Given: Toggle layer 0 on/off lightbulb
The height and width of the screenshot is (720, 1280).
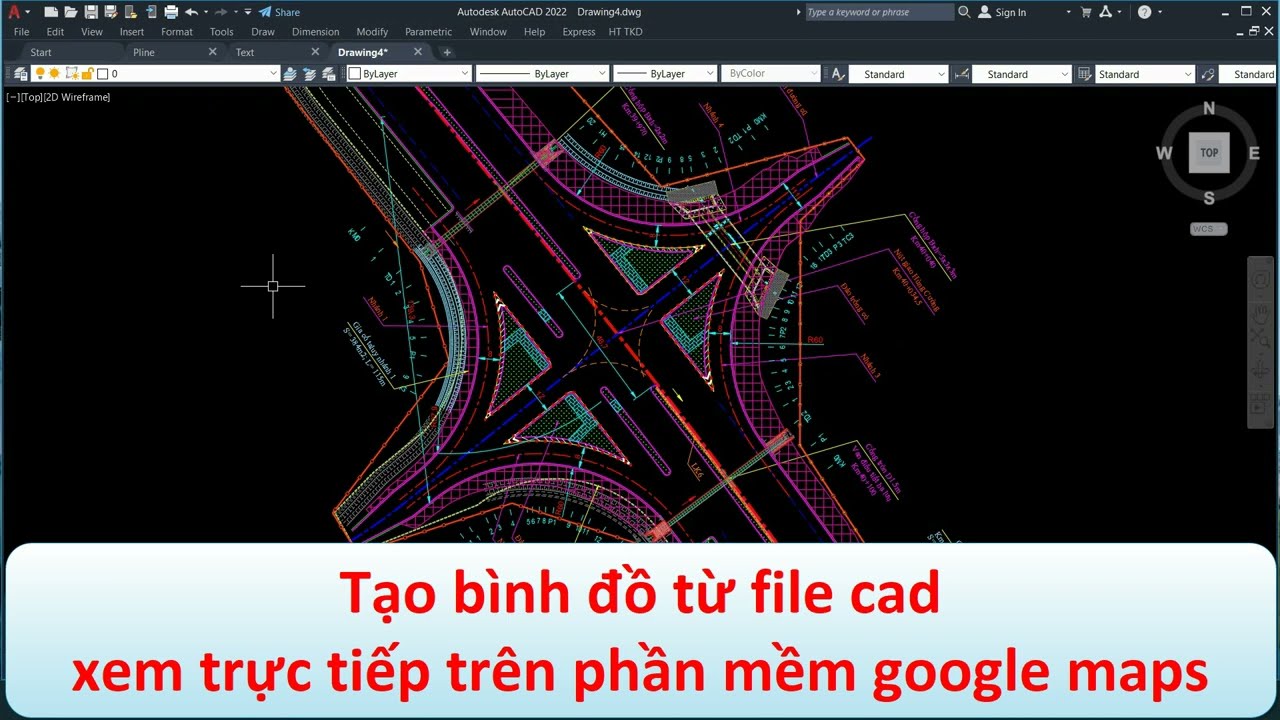Looking at the screenshot, I should [x=40, y=74].
